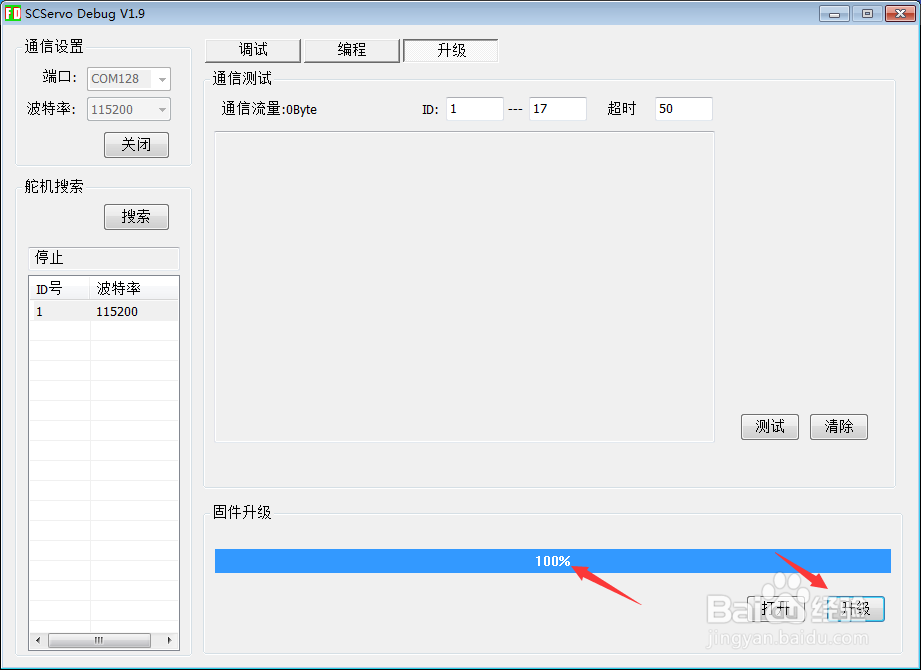This screenshot has width=921, height=670.
Task: Click the 115200 cell in servo list
Action: [x=117, y=311]
